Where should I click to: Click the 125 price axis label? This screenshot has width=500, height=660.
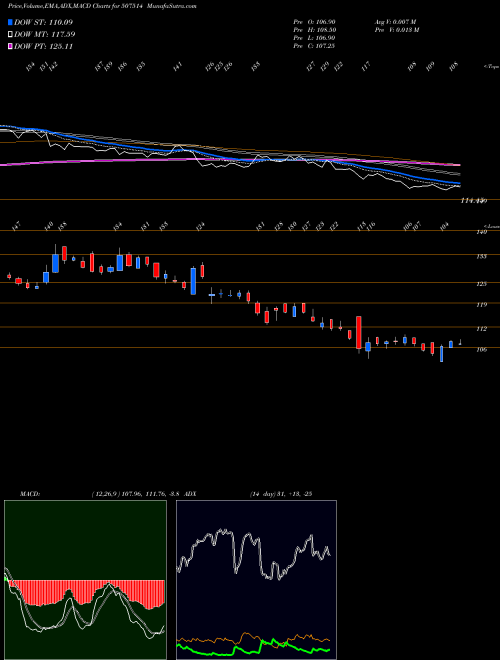482,284
